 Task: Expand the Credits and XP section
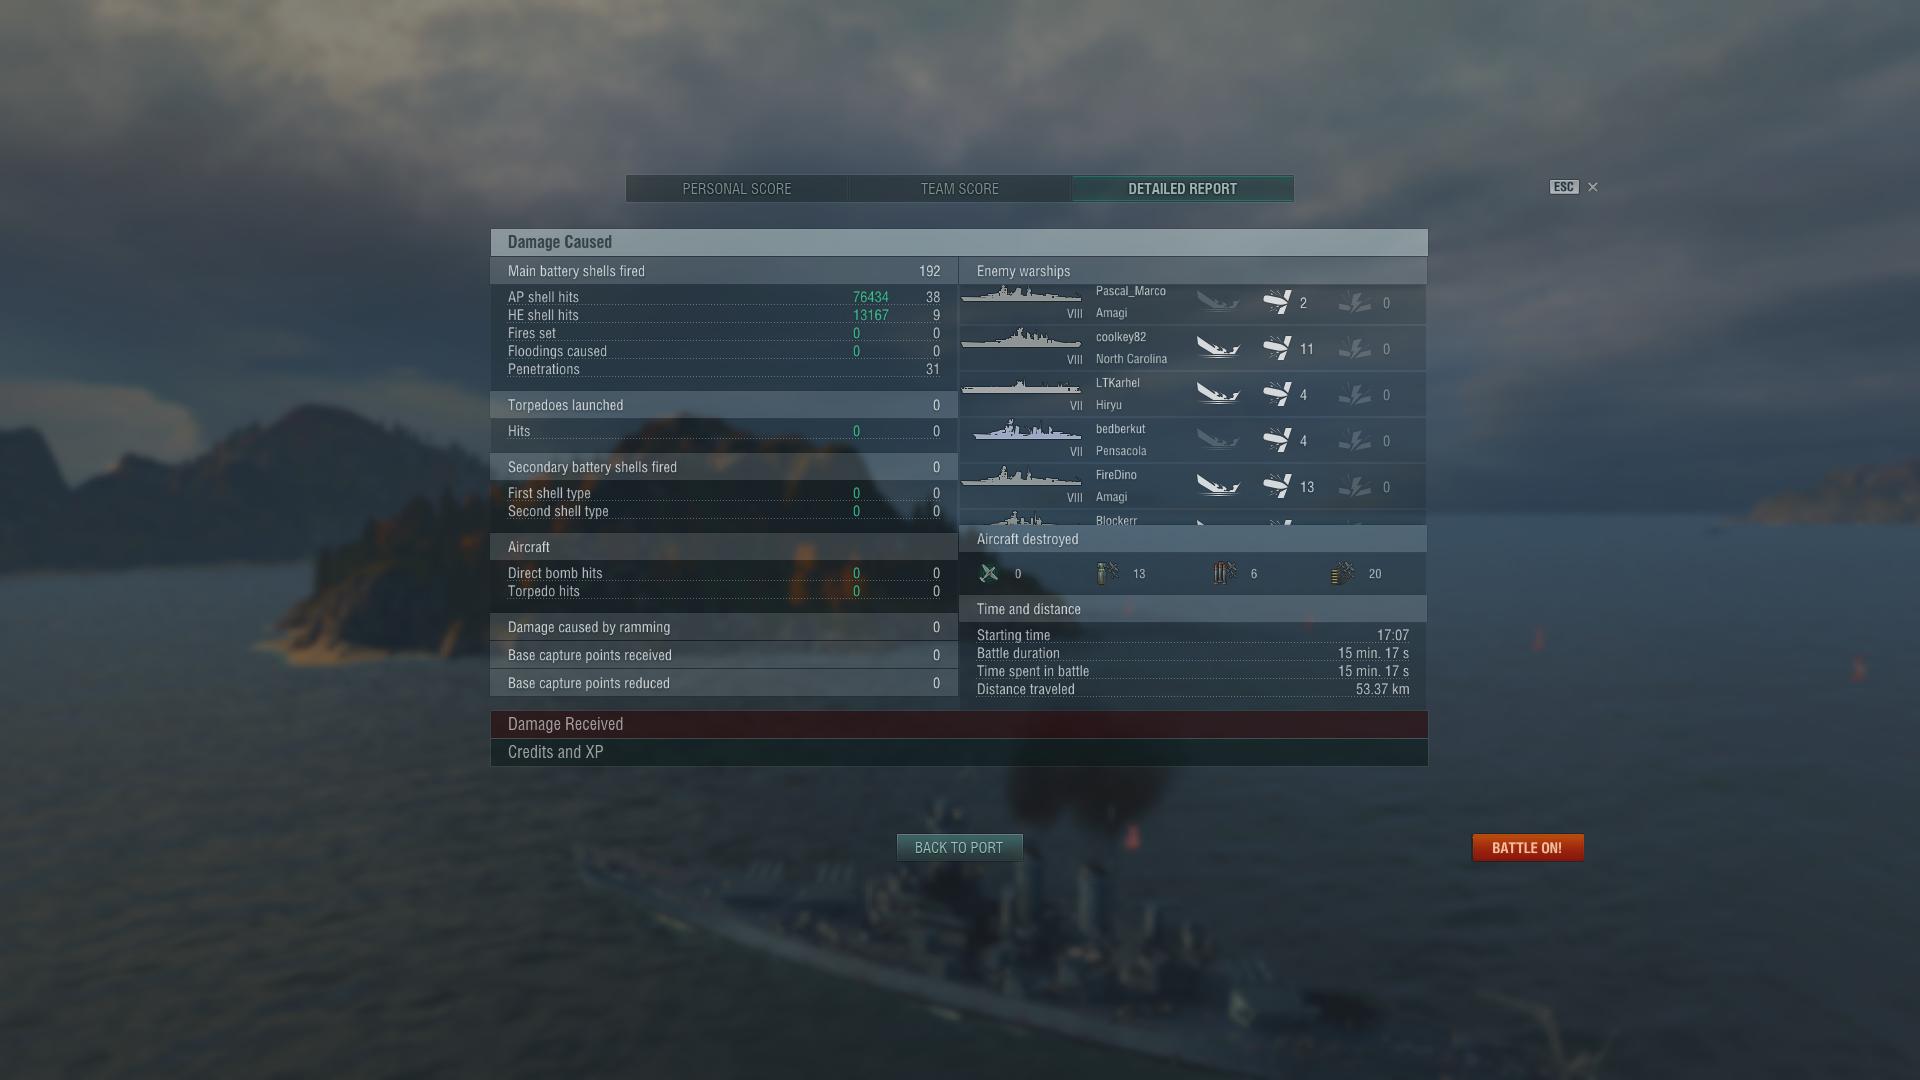pos(959,752)
